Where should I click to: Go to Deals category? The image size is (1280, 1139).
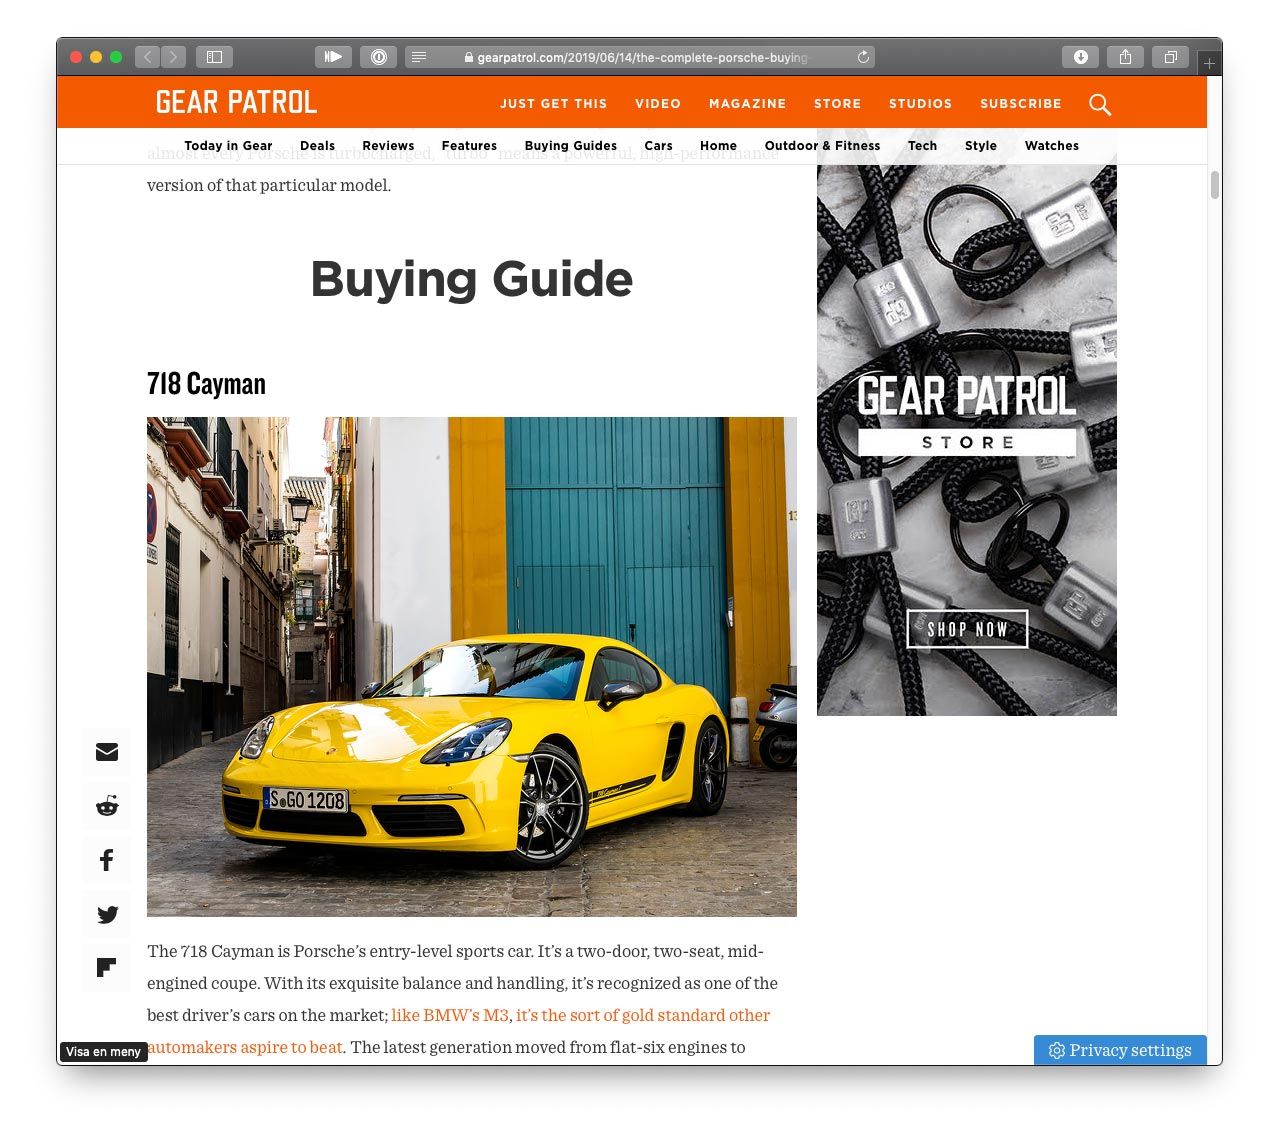317,146
